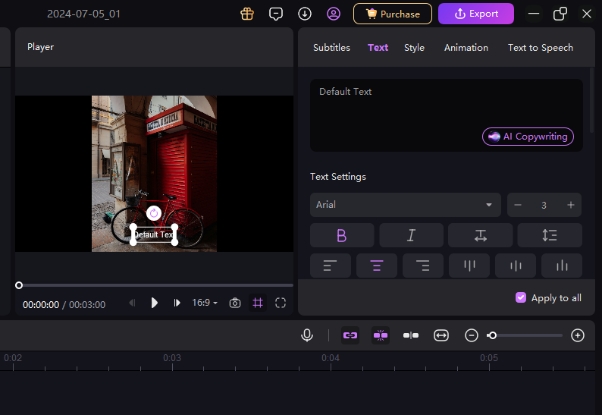Increase font size with plus button
The height and width of the screenshot is (415, 602).
tap(571, 205)
